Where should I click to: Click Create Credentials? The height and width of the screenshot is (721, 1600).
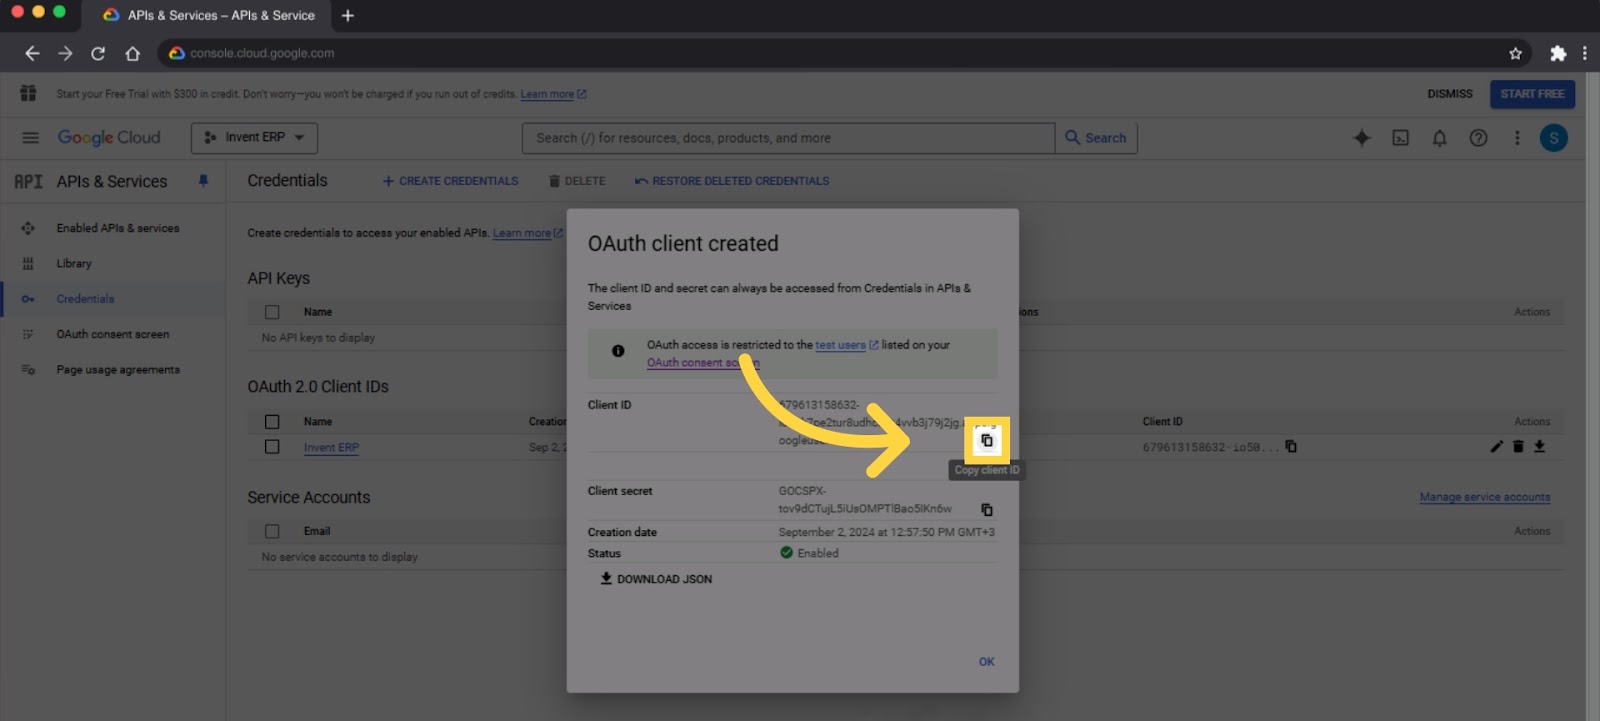(x=450, y=181)
